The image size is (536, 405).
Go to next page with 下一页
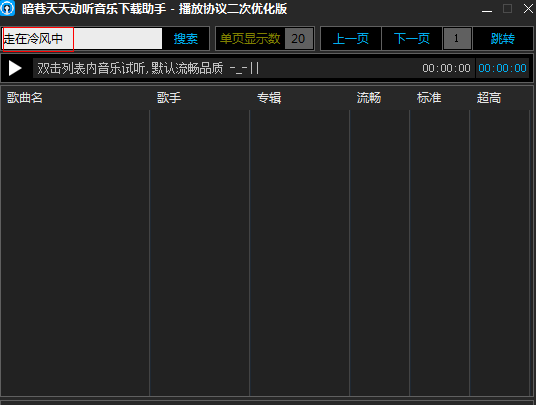[412, 39]
